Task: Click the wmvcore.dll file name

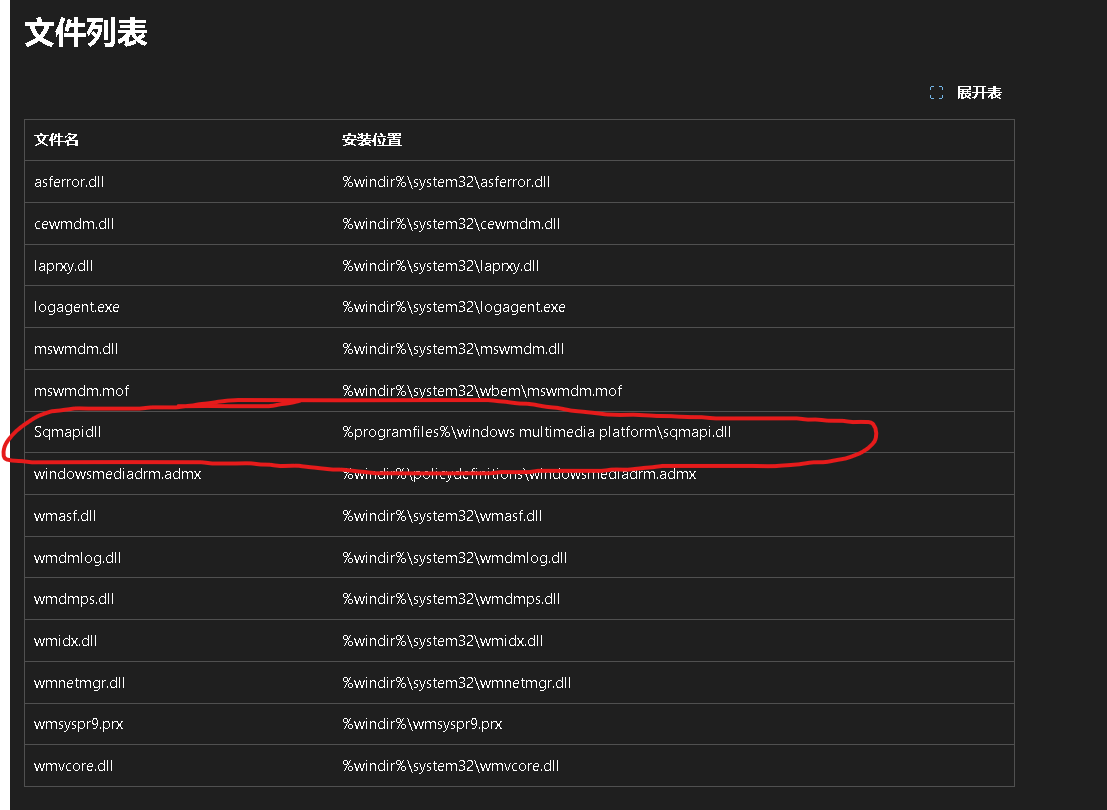Action: tap(73, 766)
